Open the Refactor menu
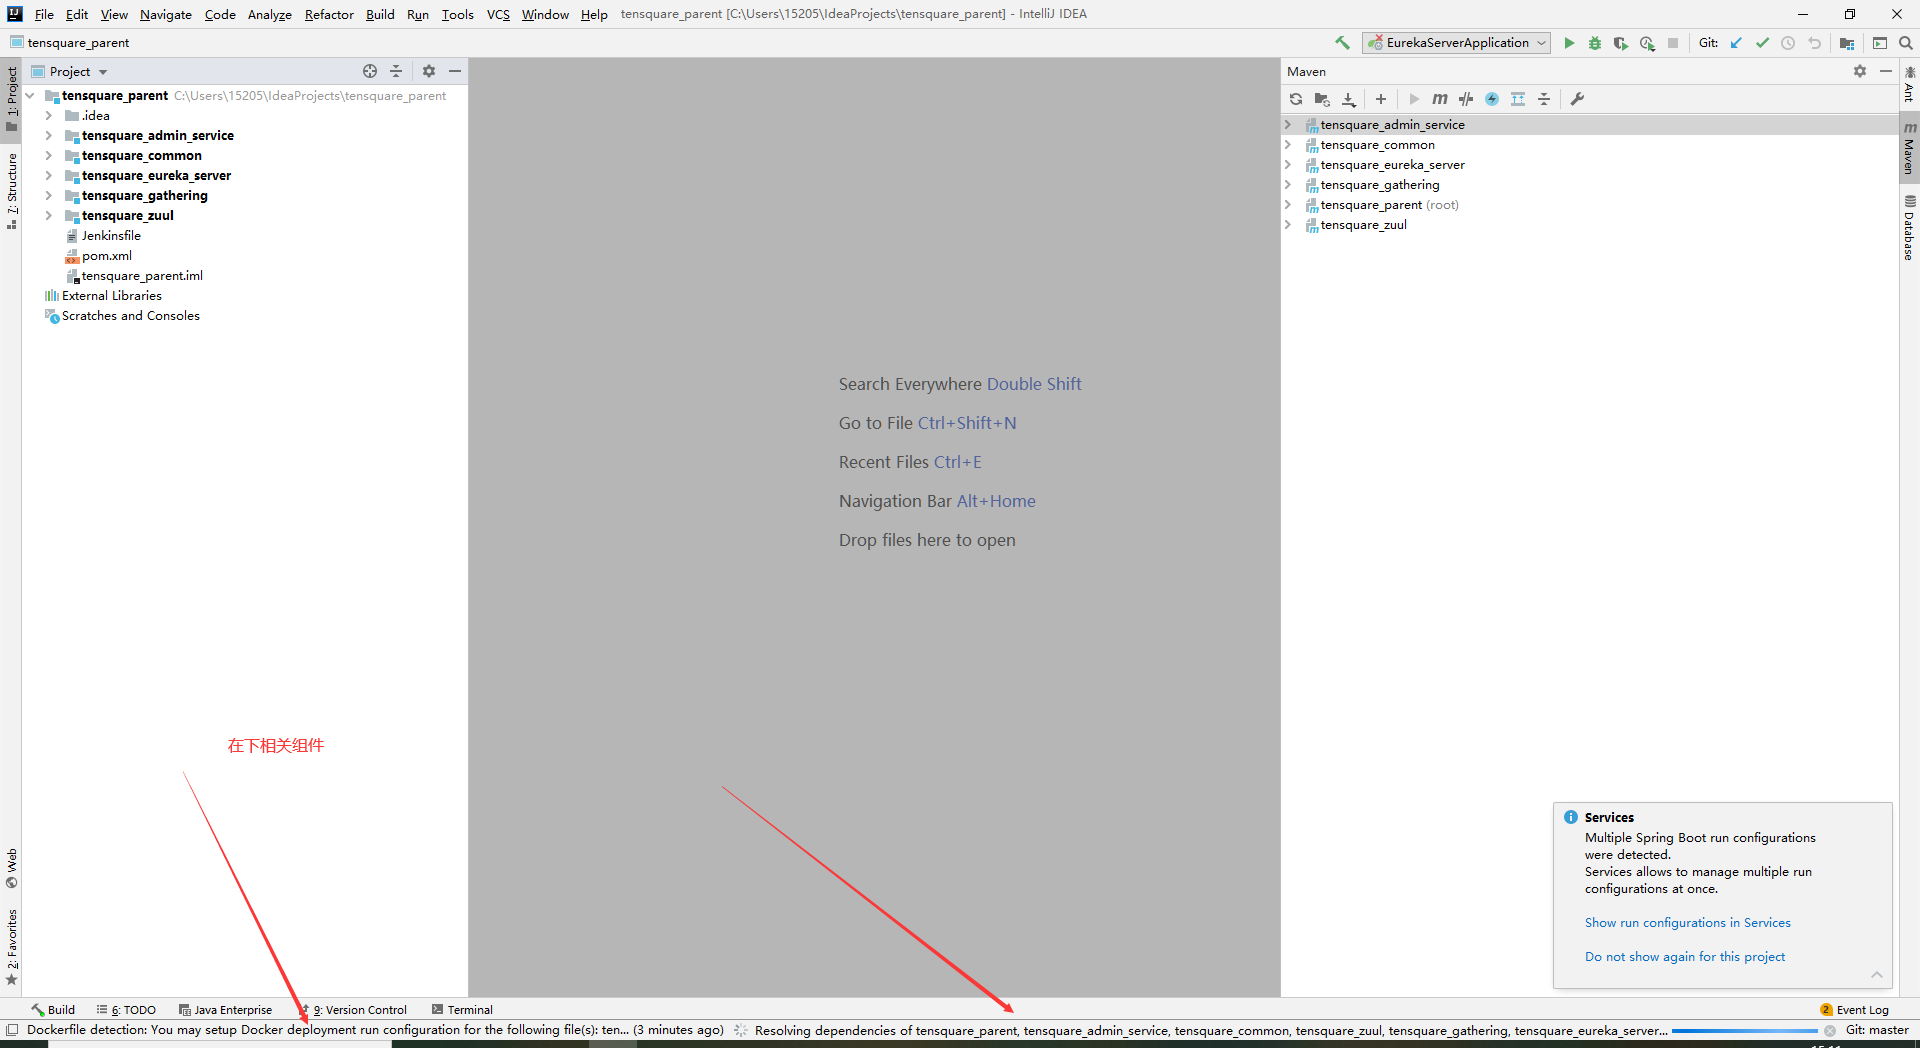This screenshot has height=1048, width=1920. (x=329, y=14)
